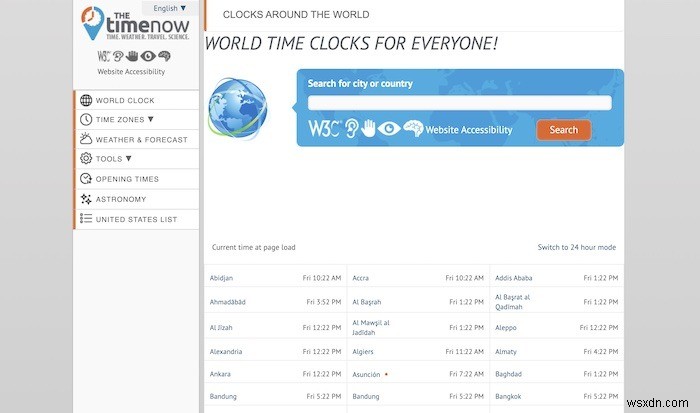Open United States List menu item
The image size is (700, 413).
point(137,219)
